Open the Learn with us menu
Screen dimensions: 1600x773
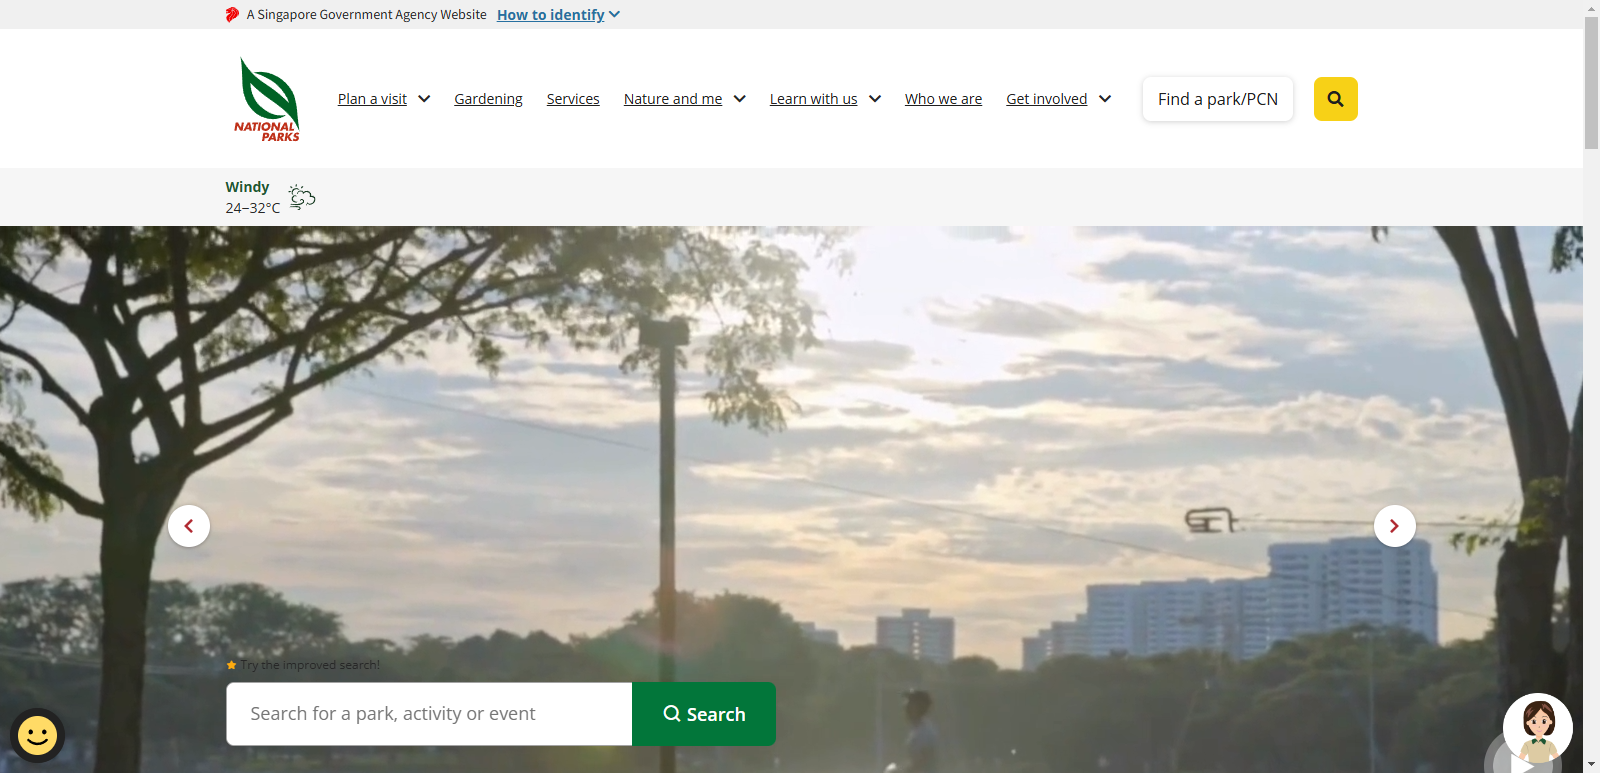click(x=813, y=99)
